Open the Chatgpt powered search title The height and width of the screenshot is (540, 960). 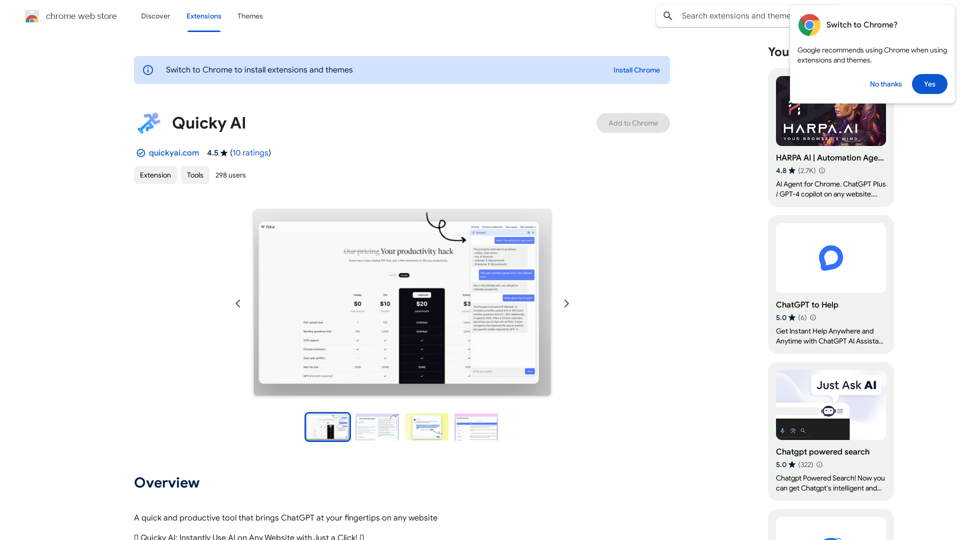[822, 452]
